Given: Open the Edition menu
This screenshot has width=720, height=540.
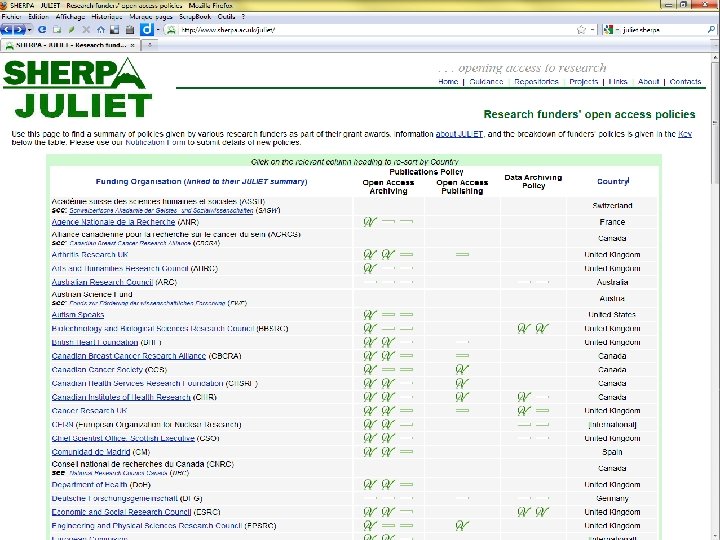Looking at the screenshot, I should [39, 17].
